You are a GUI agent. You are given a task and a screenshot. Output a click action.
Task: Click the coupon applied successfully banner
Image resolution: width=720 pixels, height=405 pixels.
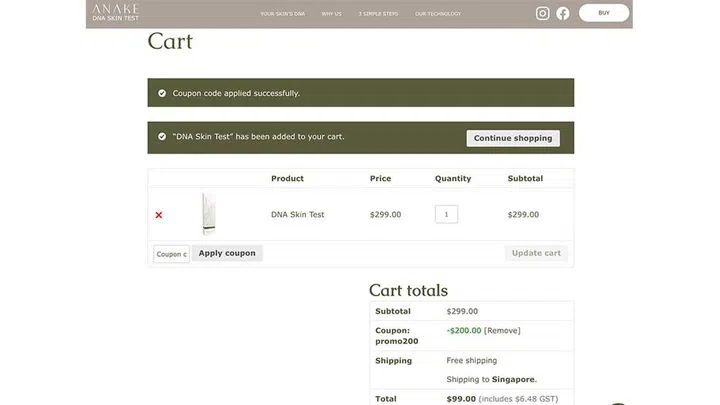(x=360, y=93)
